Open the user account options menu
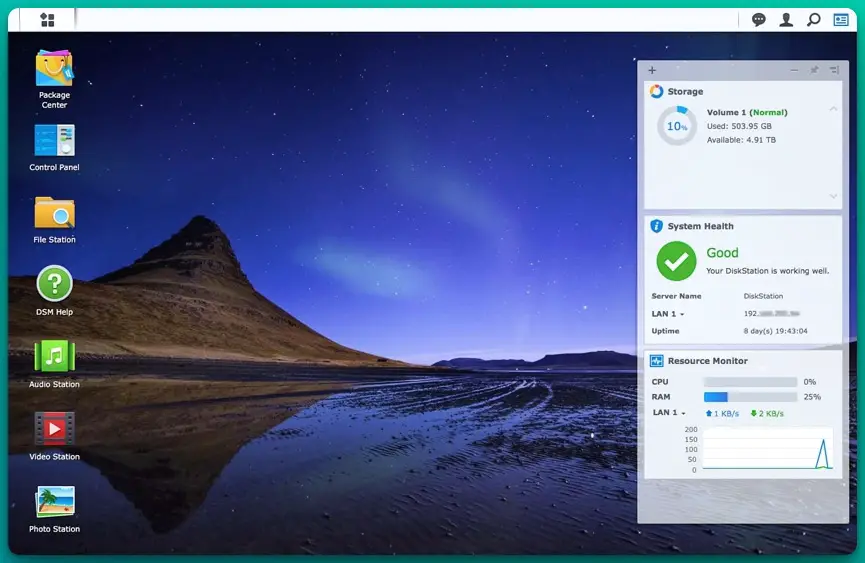 click(x=786, y=19)
